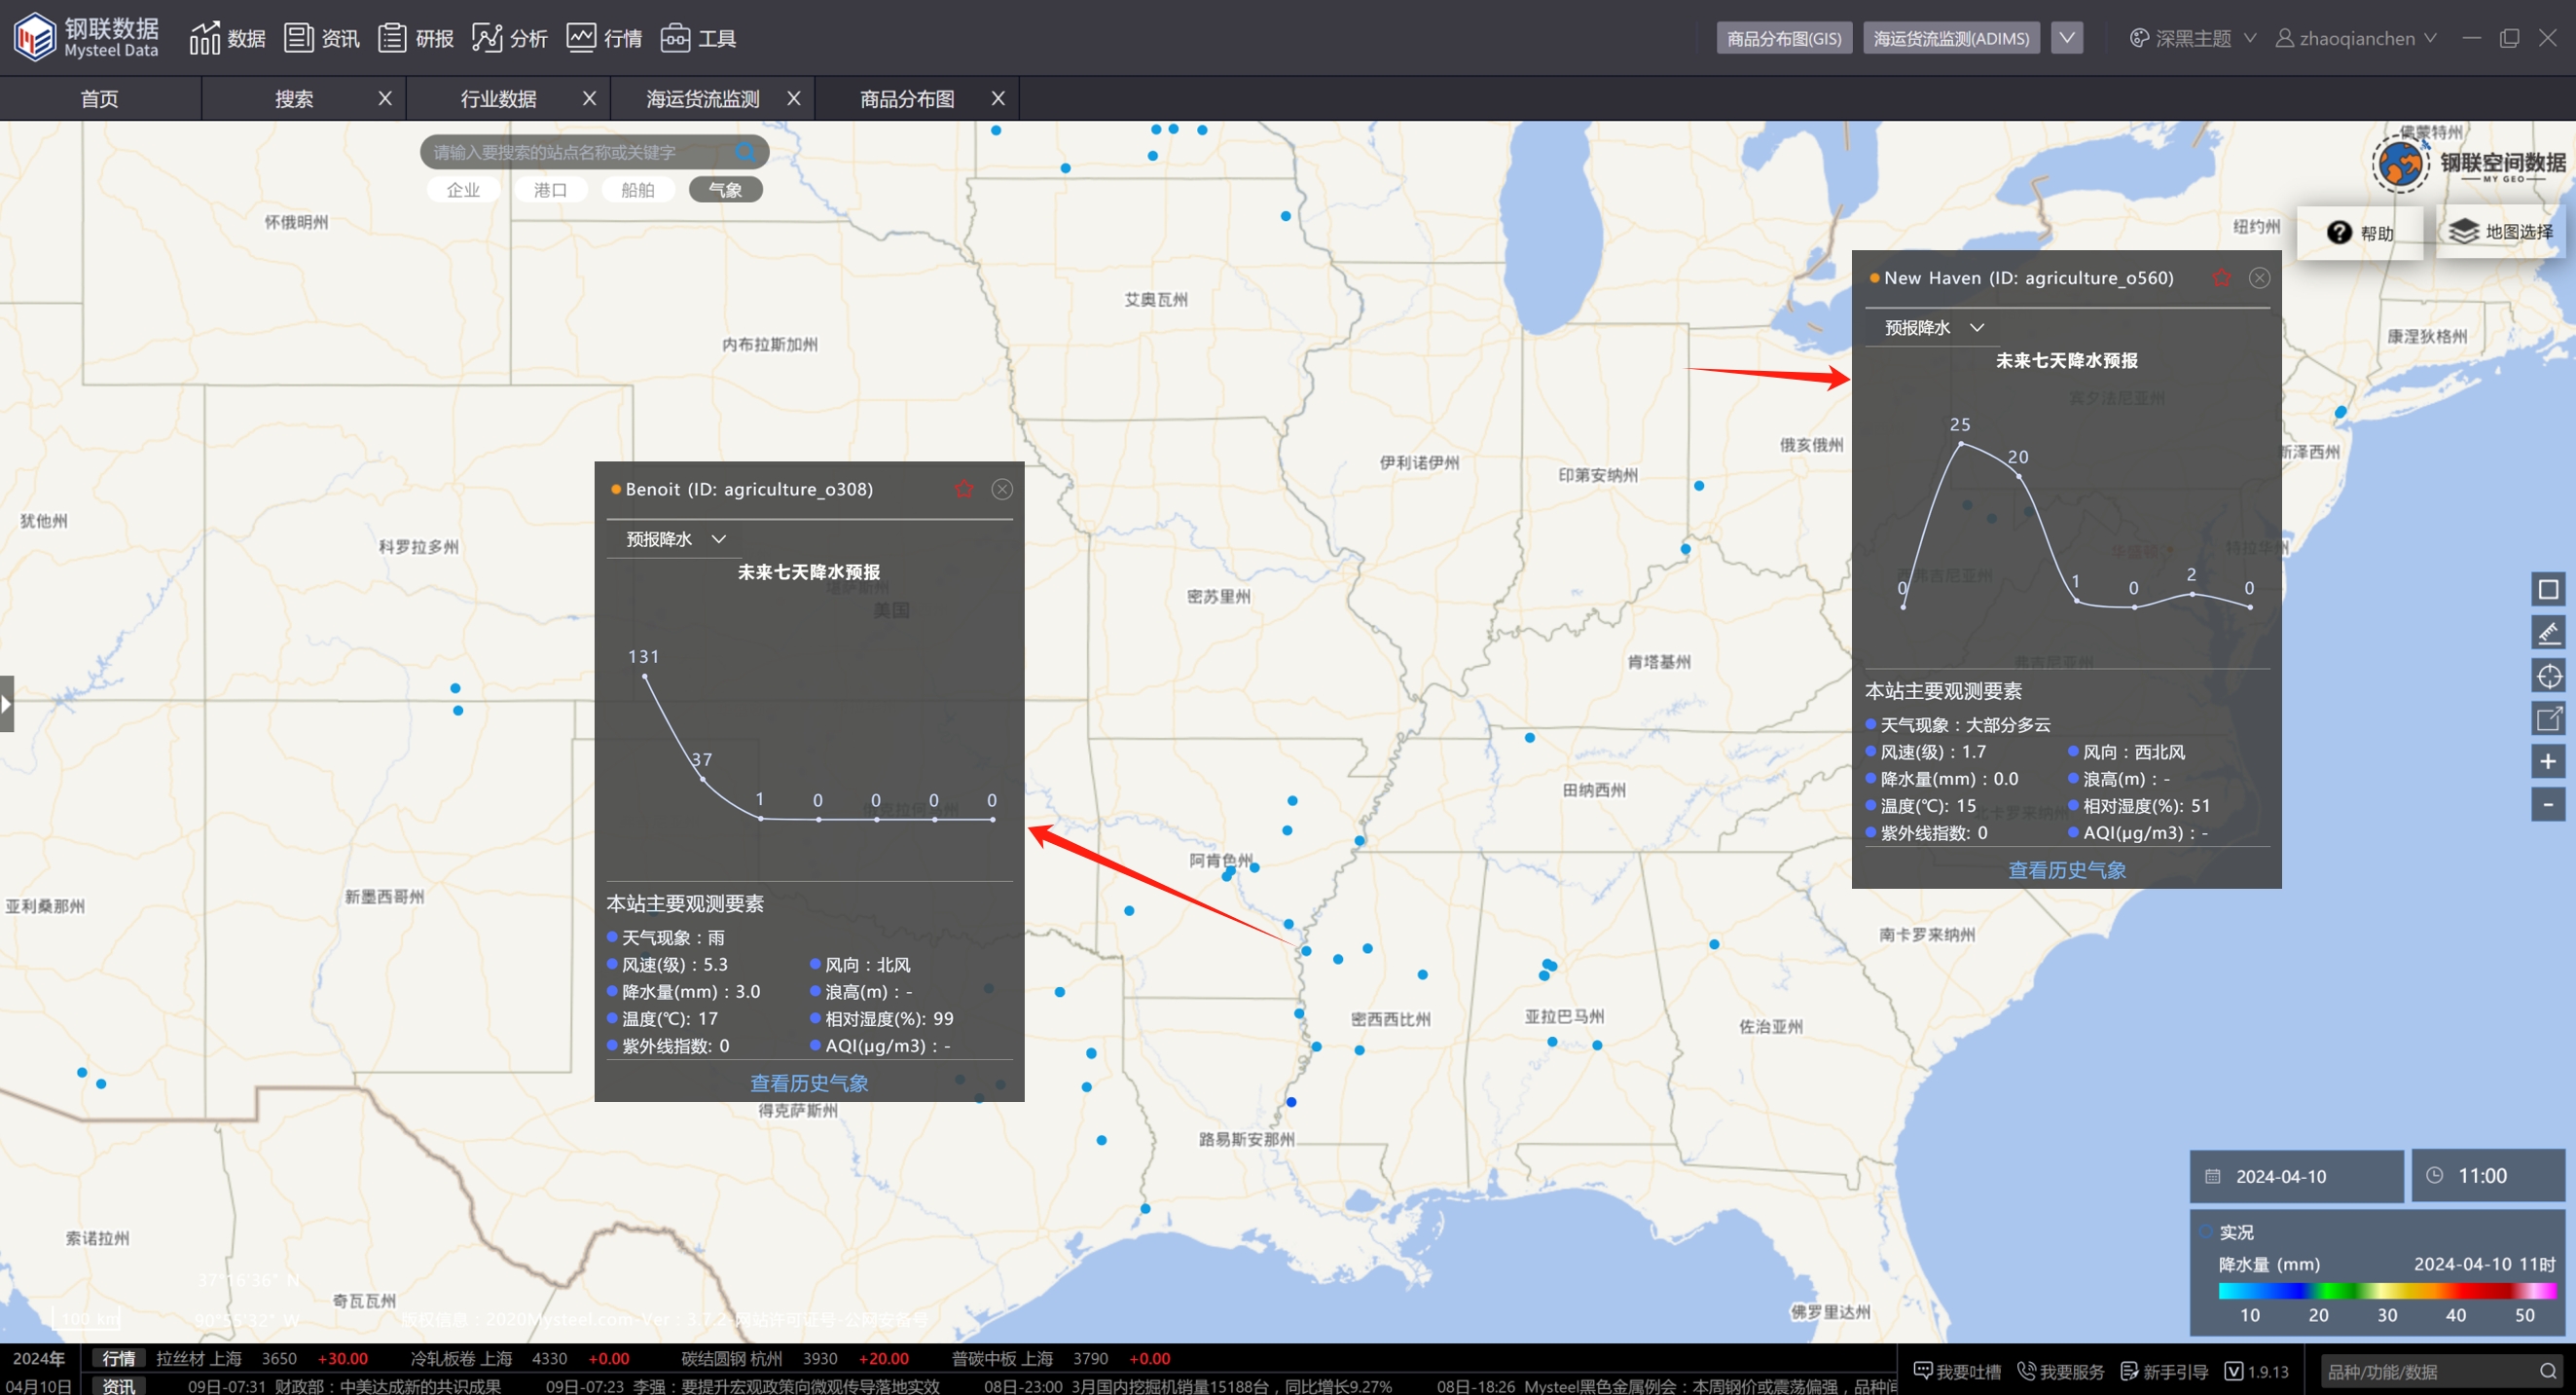Select the 资讯 ticker label at bottom
Viewport: 2576px width, 1395px height.
coord(119,1386)
